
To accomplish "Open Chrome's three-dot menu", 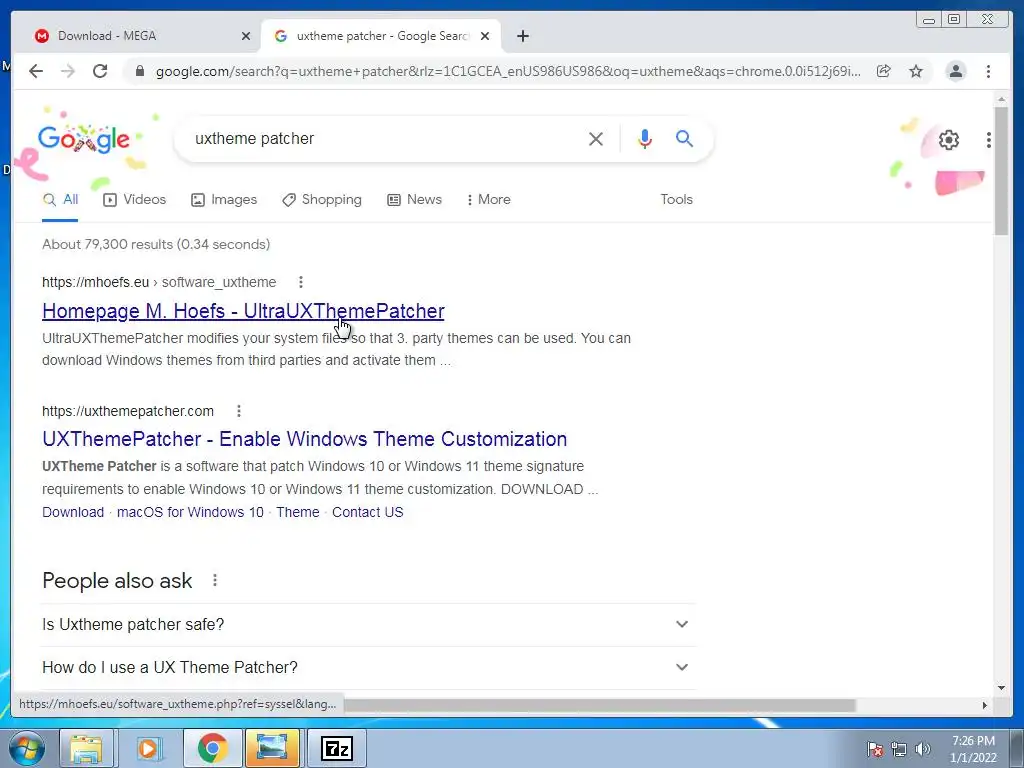I will [x=988, y=71].
